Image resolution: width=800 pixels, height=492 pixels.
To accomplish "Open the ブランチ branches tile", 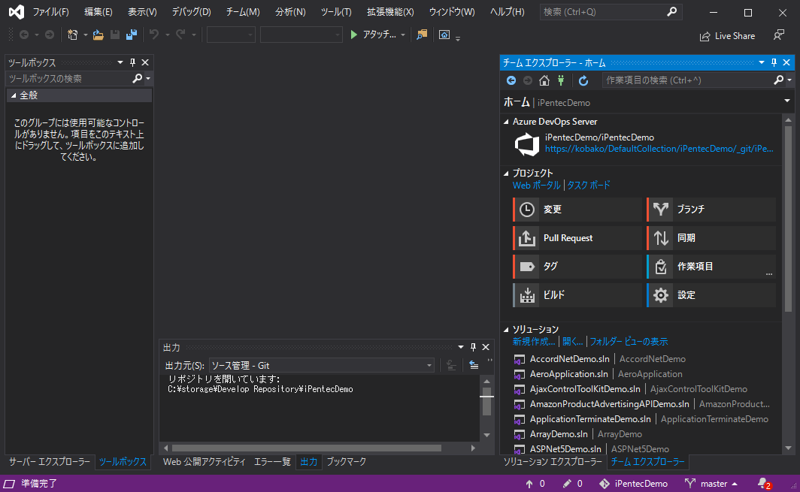I will pyautogui.click(x=711, y=209).
